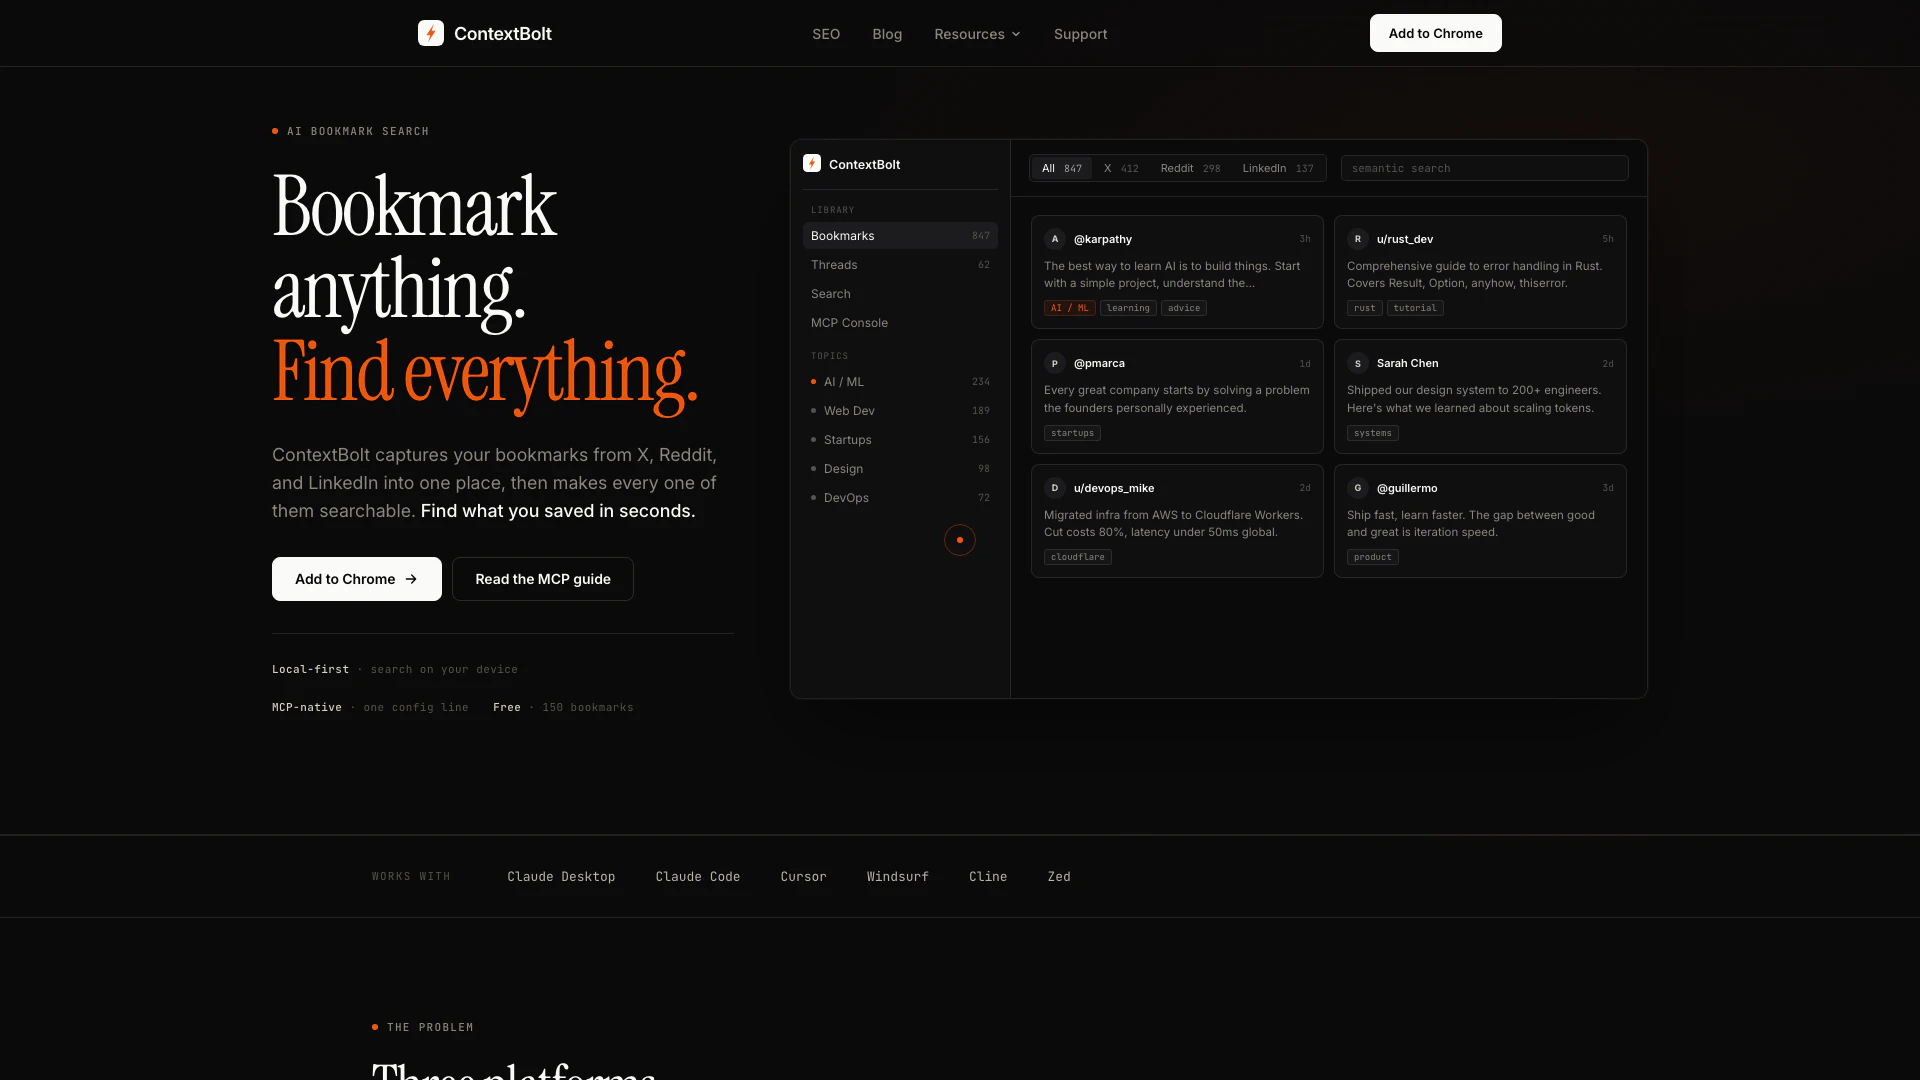Click the @pmarca avatar circle
Screen dimensions: 1920x1080
(x=1054, y=363)
